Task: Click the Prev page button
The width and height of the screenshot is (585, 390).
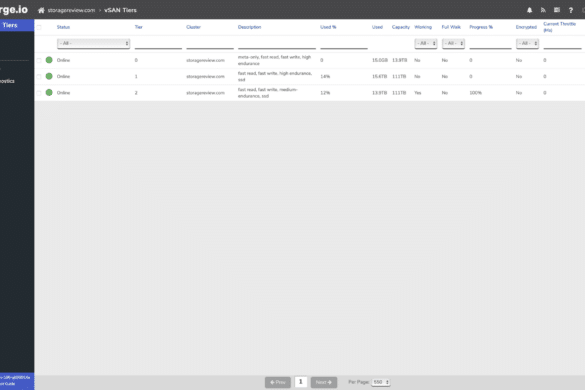Action: point(278,382)
